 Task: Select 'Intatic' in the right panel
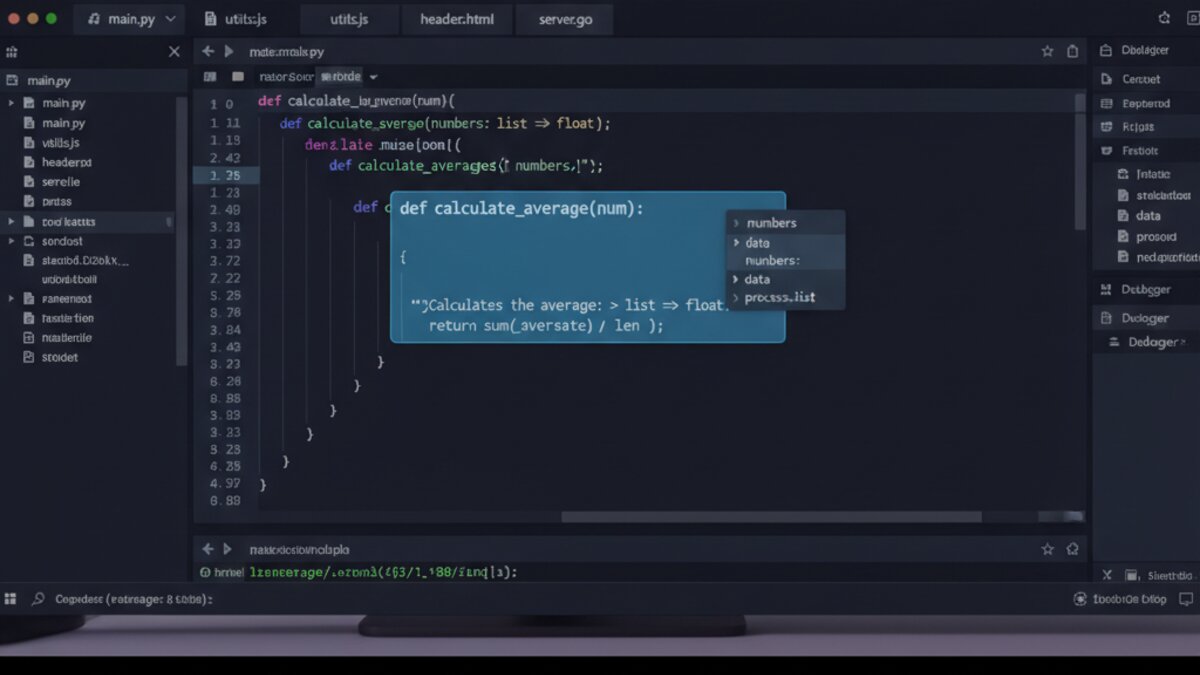click(1153, 174)
